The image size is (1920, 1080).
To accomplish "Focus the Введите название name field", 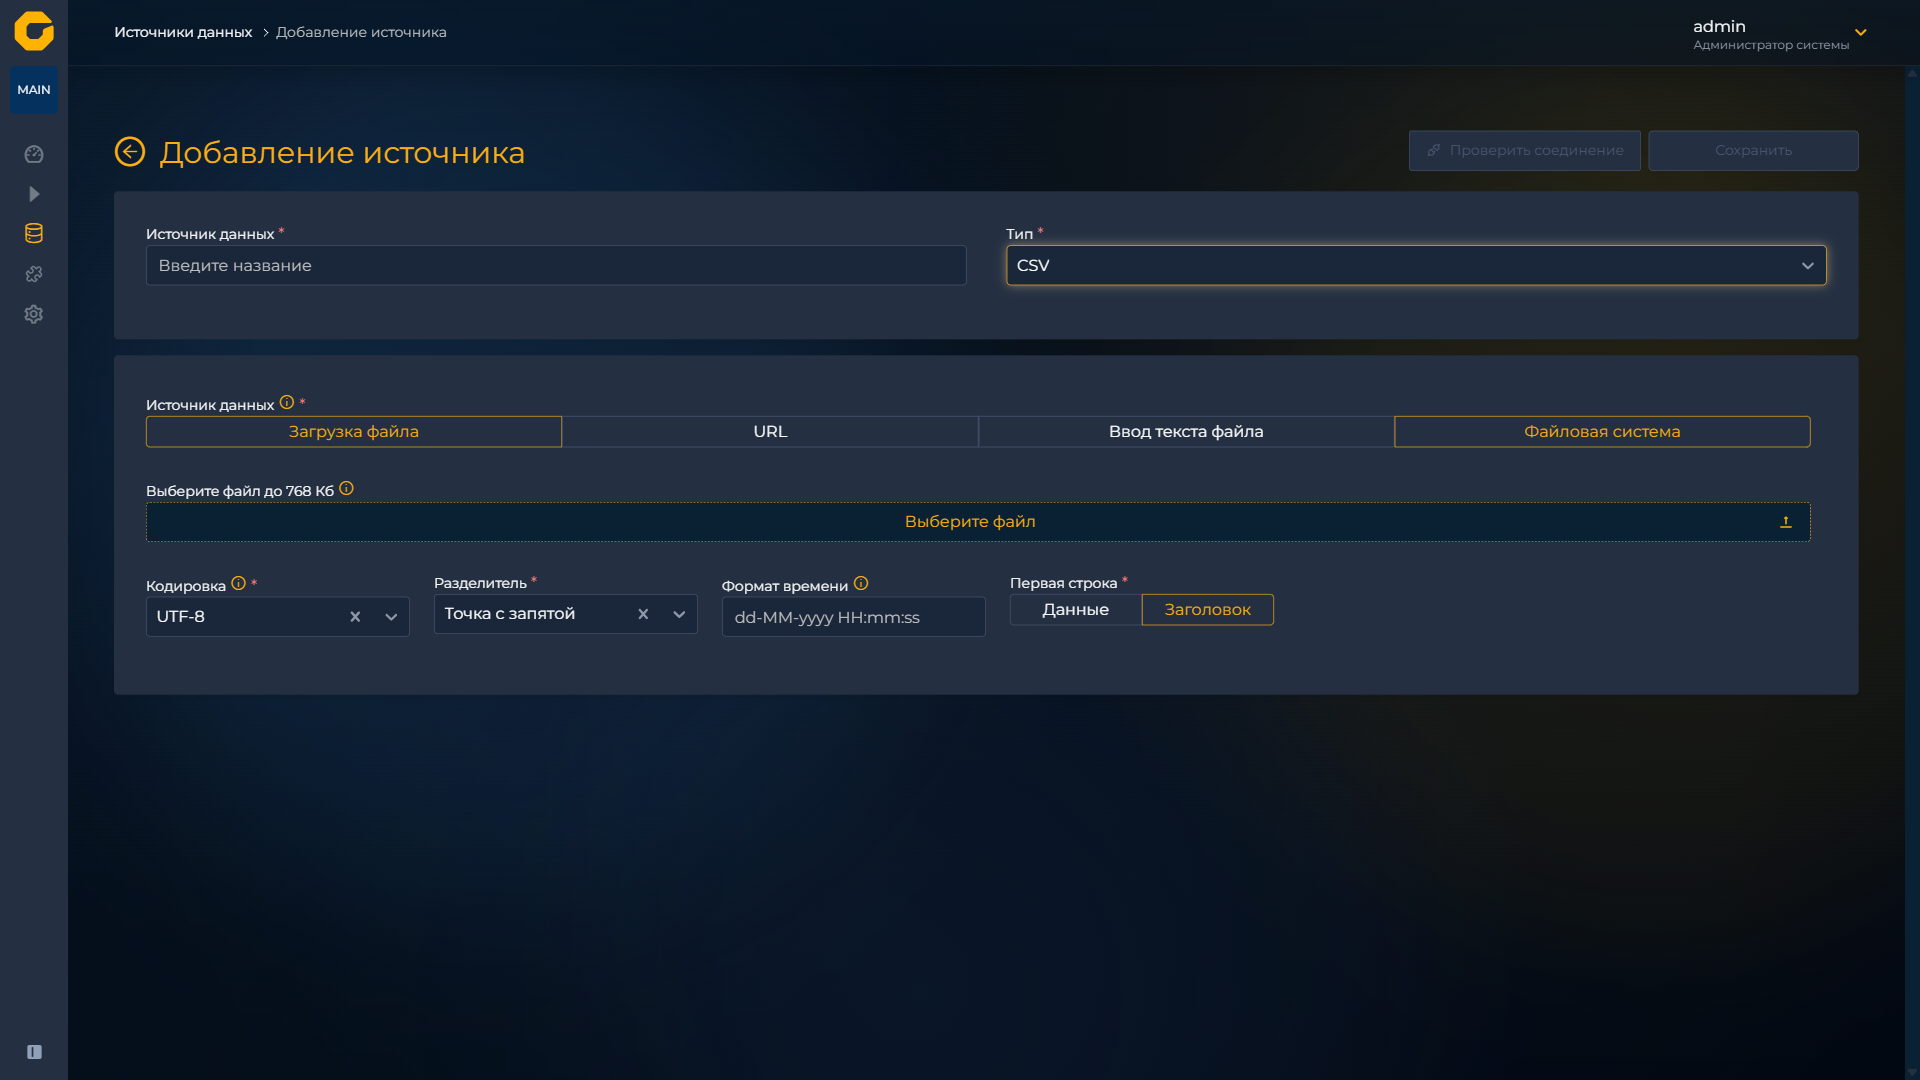I will 556,265.
